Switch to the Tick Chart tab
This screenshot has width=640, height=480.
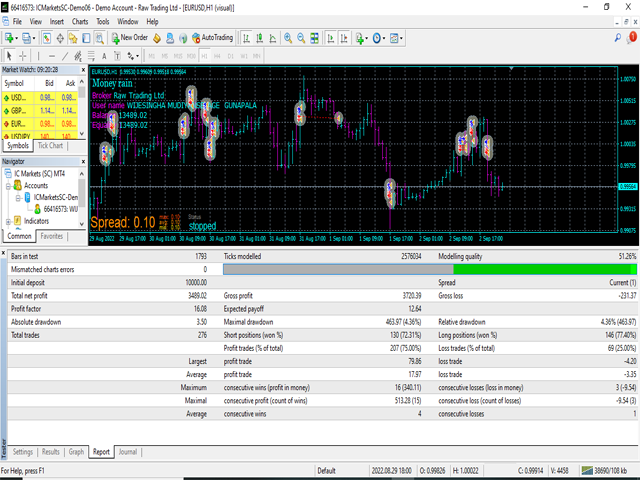pos(50,146)
